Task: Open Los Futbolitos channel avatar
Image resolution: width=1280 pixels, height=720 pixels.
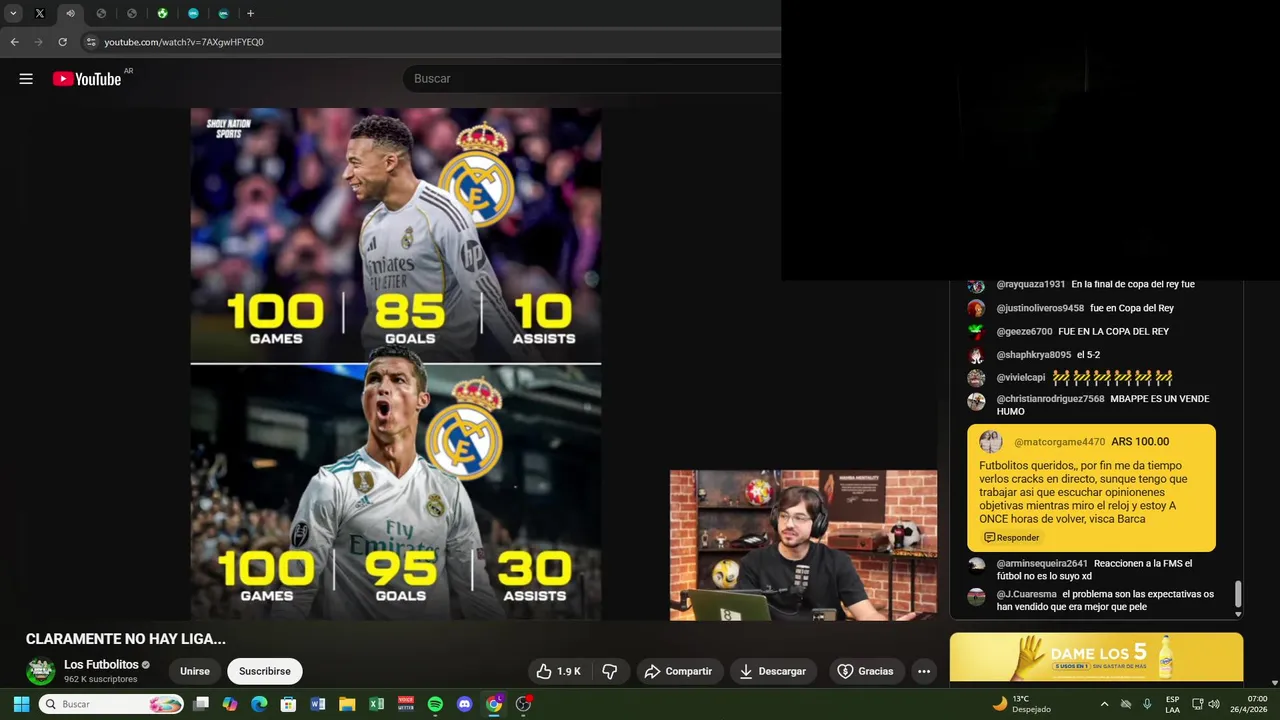Action: click(x=40, y=671)
